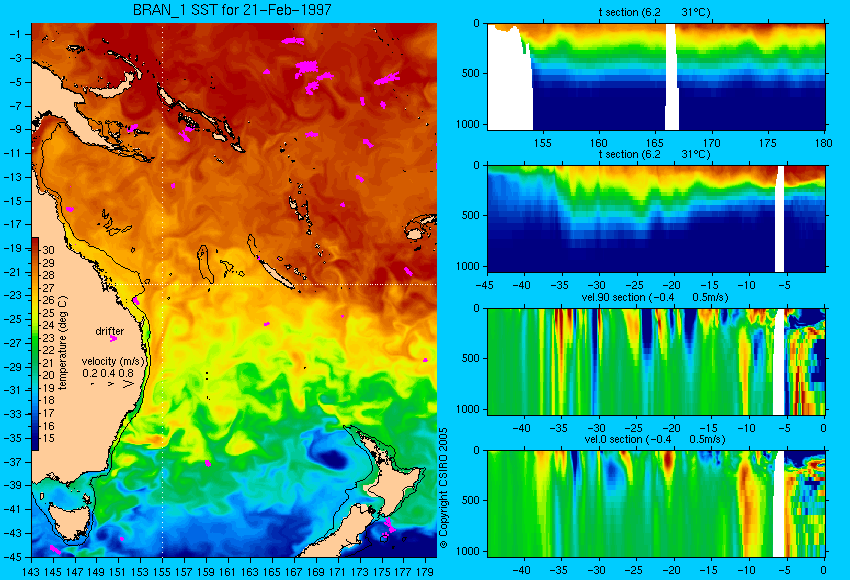Screen dimensions: 850x580
Task: Click the '-1' latitude tick on the map axis
Action: click(16, 34)
